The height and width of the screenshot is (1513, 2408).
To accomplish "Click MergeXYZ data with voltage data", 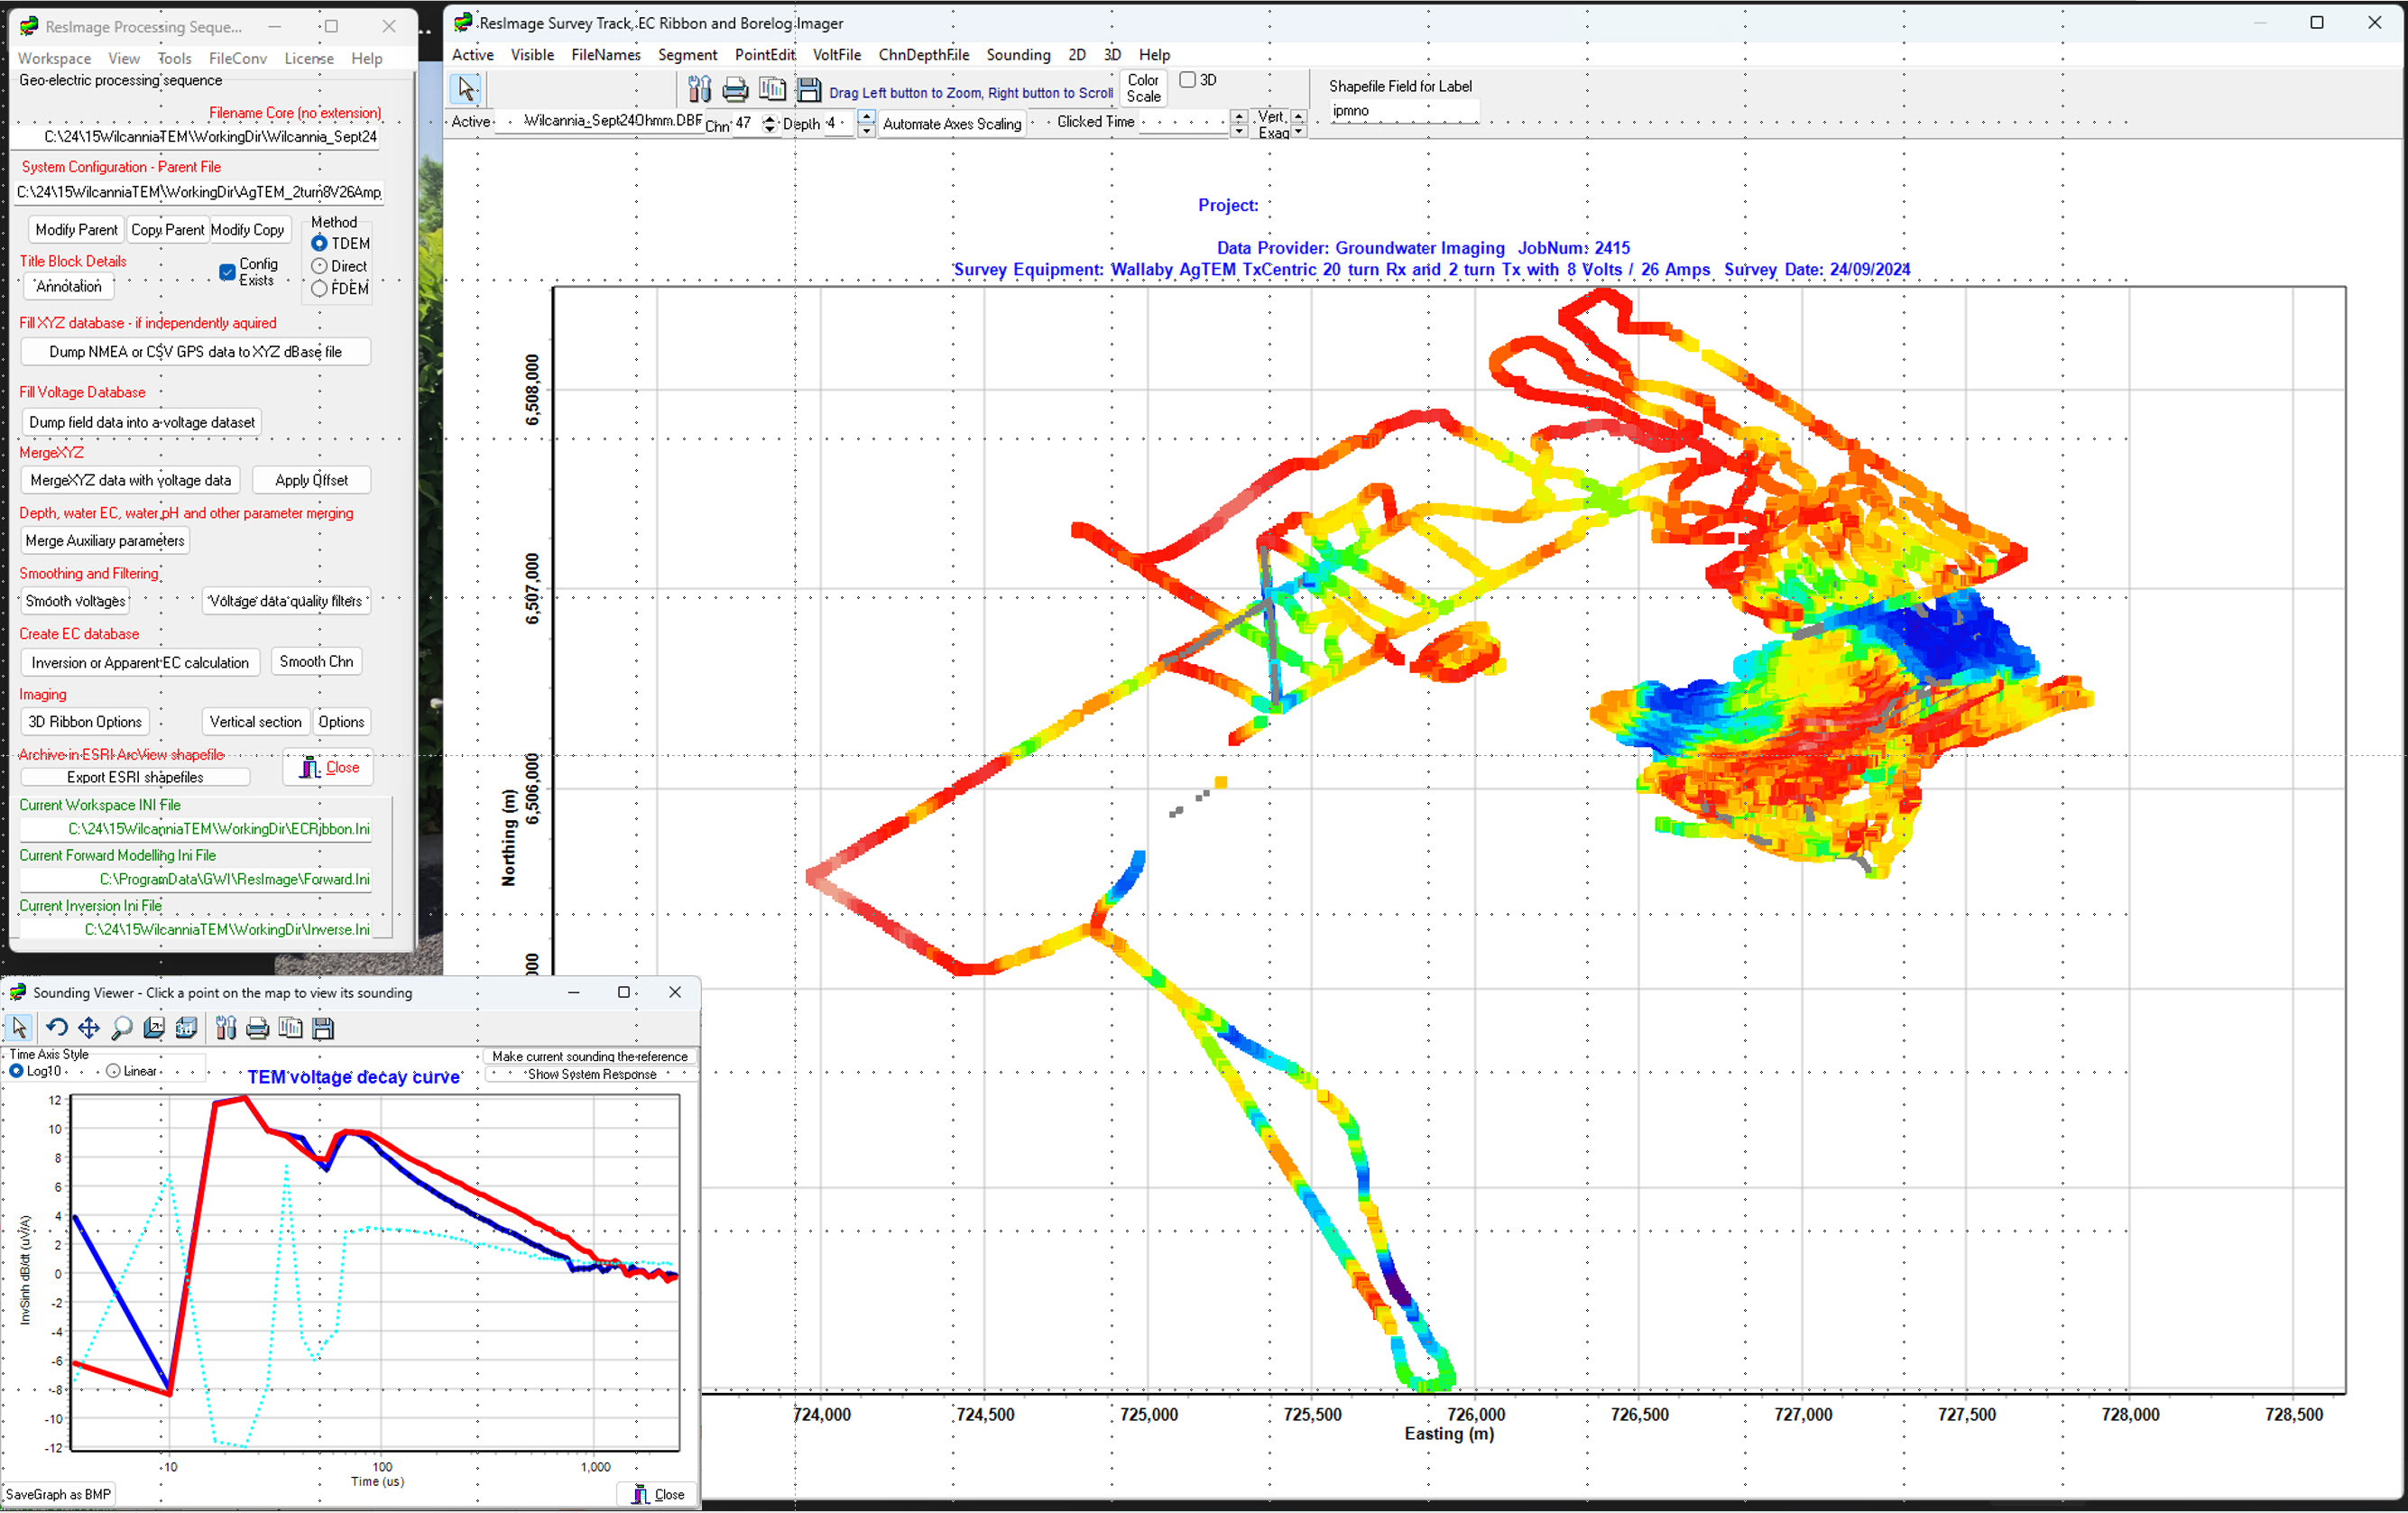I will coord(131,480).
